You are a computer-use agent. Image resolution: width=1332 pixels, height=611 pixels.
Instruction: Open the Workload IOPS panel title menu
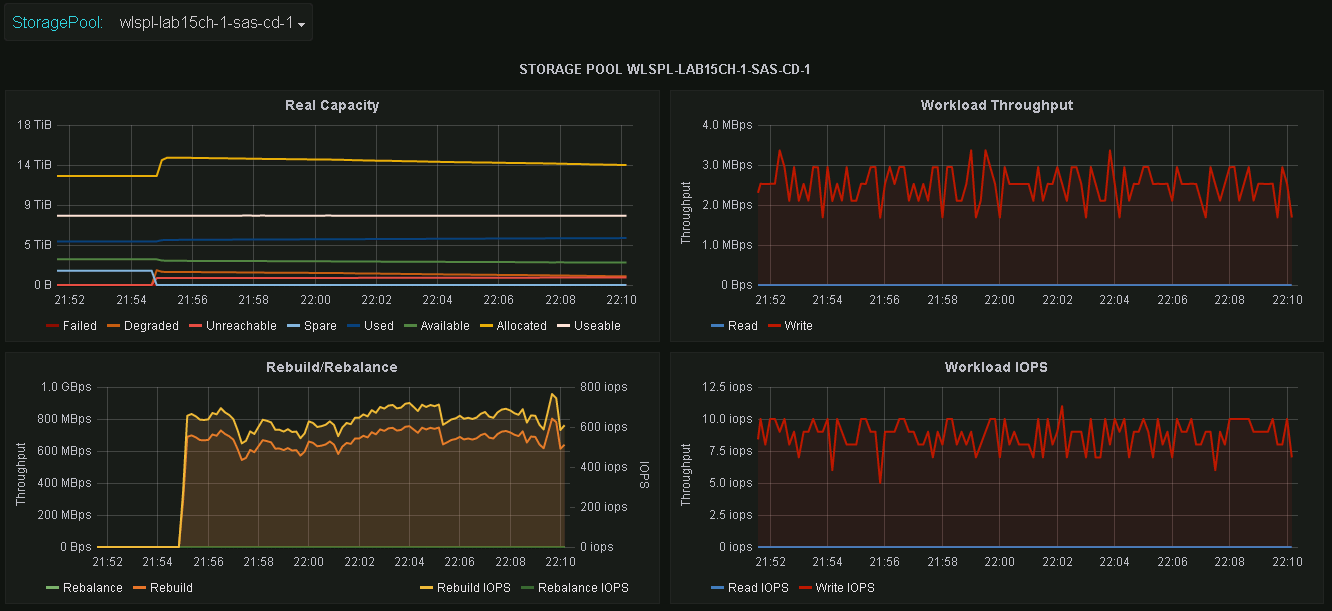pos(997,367)
